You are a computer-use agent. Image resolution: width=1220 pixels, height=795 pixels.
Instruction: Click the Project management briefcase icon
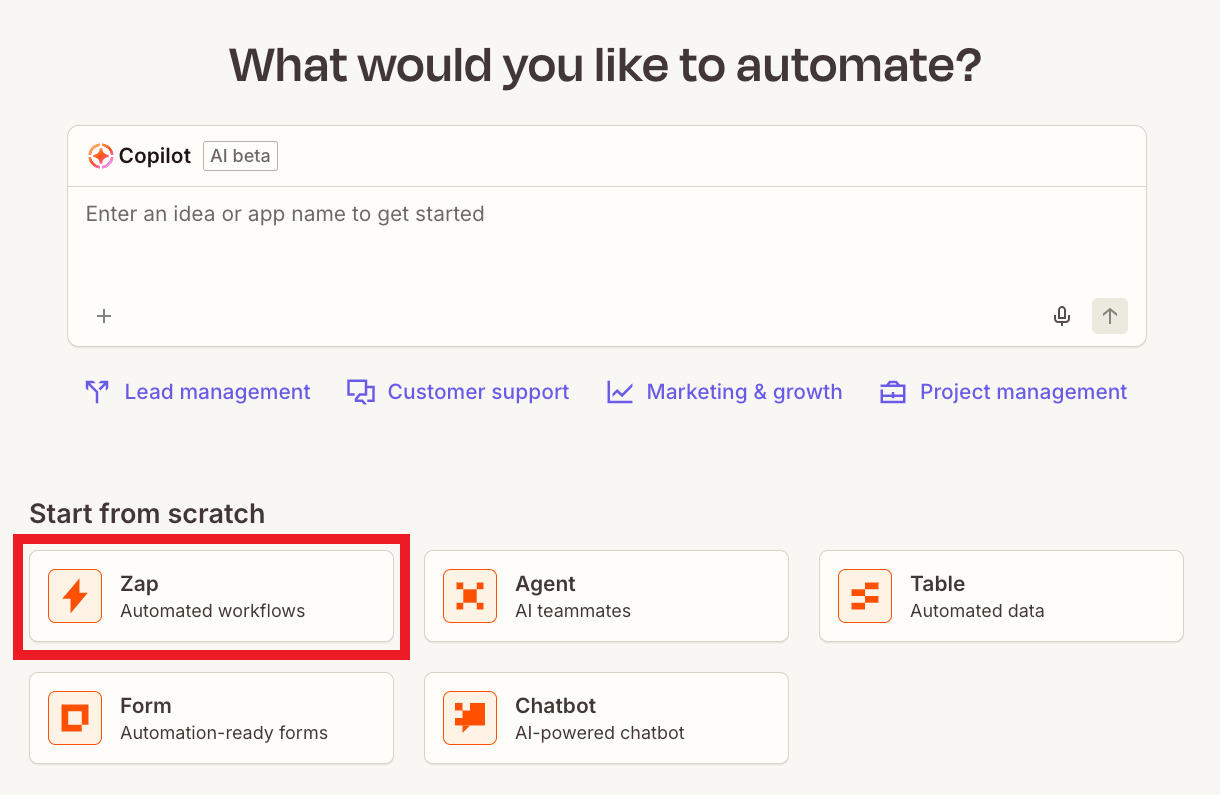tap(893, 392)
